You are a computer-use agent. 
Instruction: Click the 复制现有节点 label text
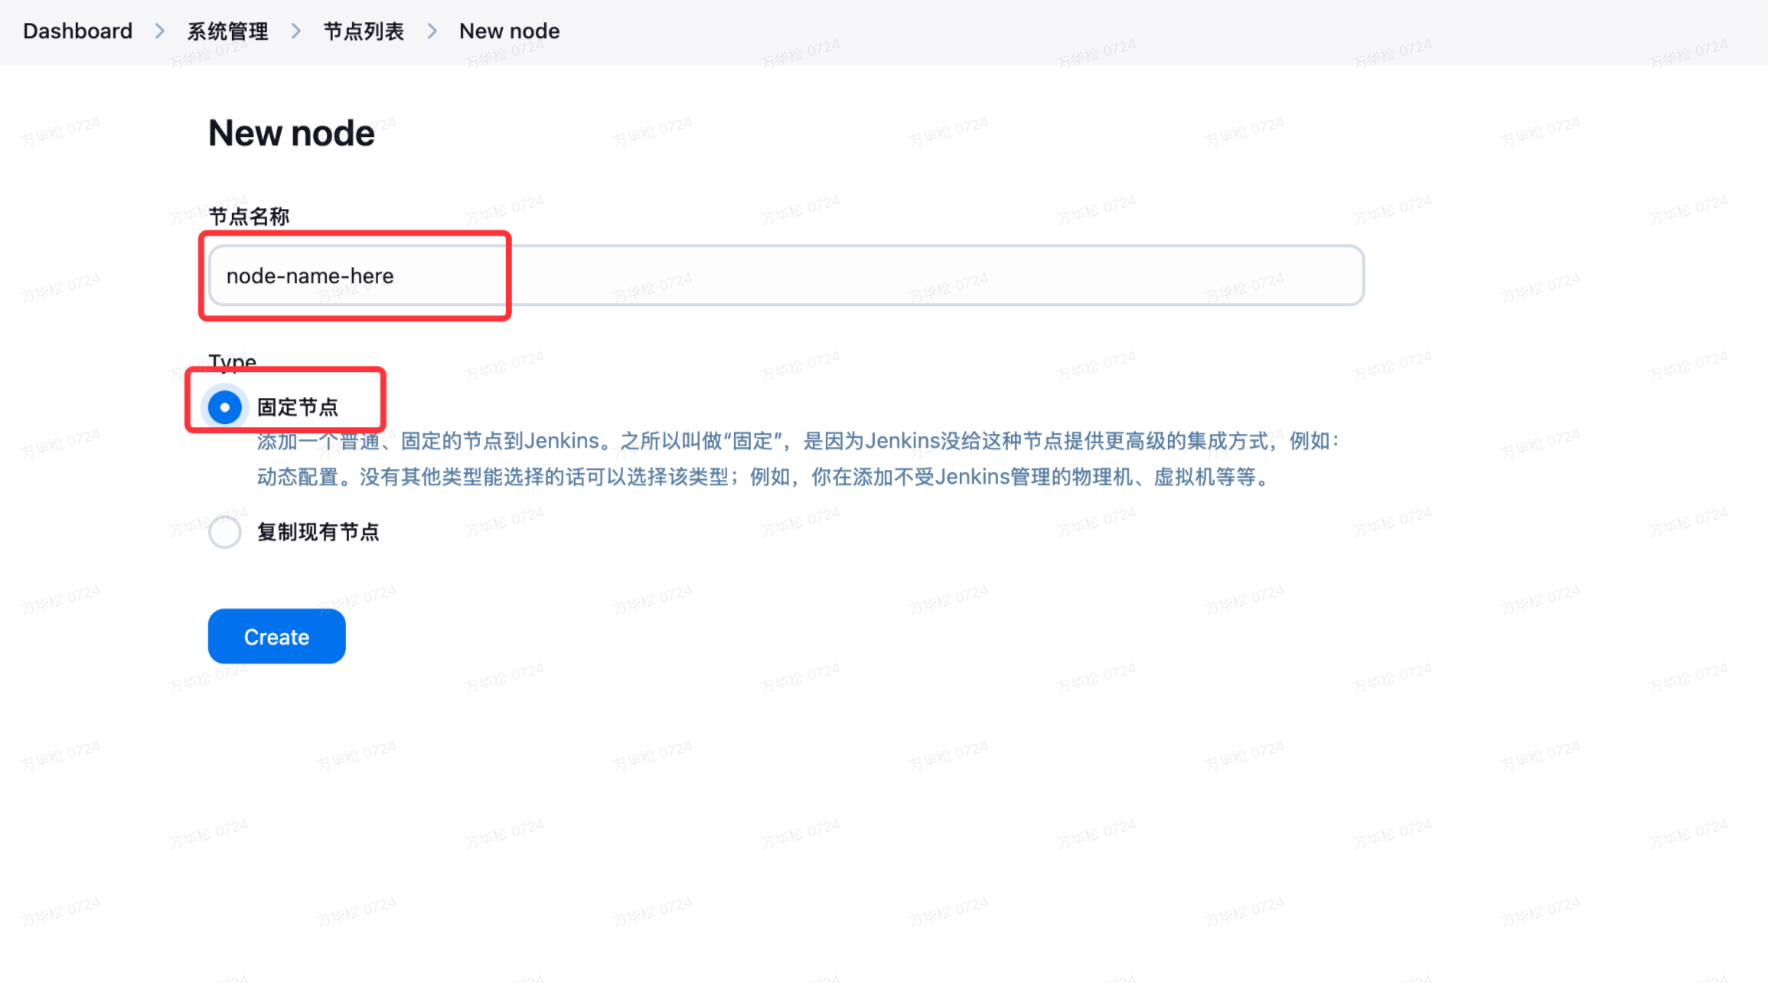click(x=318, y=532)
